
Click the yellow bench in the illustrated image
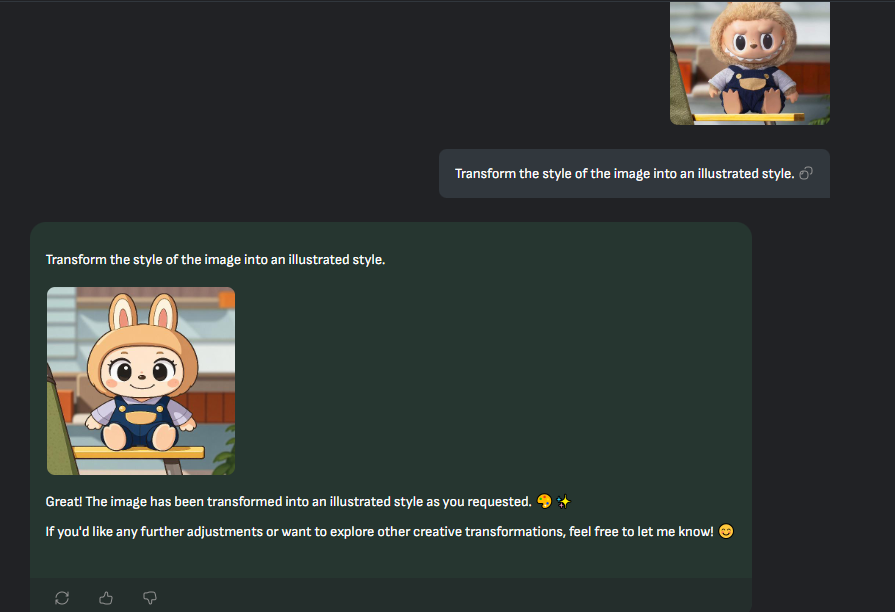point(138,452)
